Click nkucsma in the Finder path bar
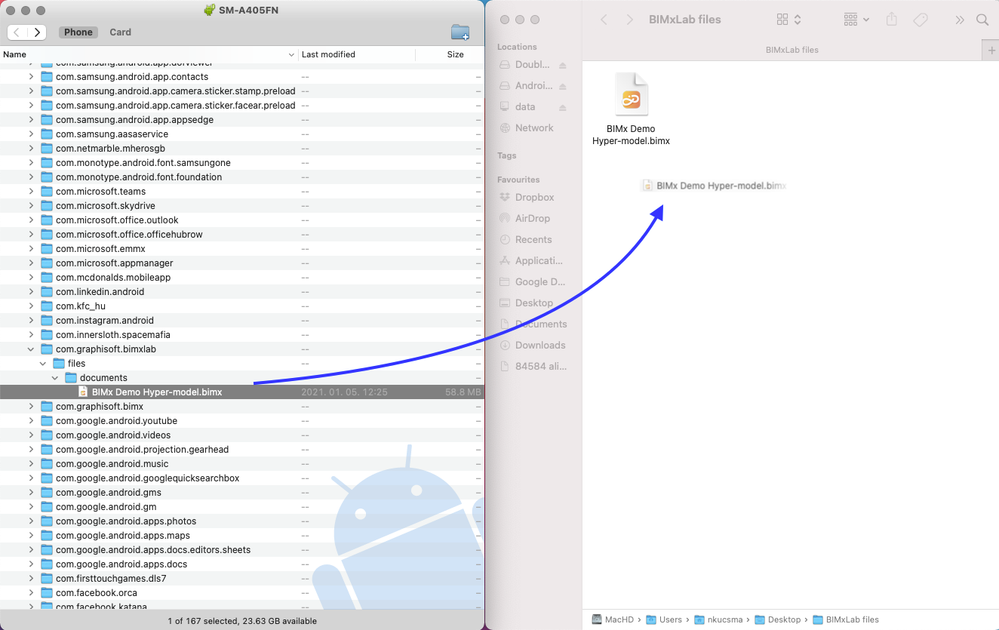This screenshot has height=630, width=999. [x=718, y=619]
